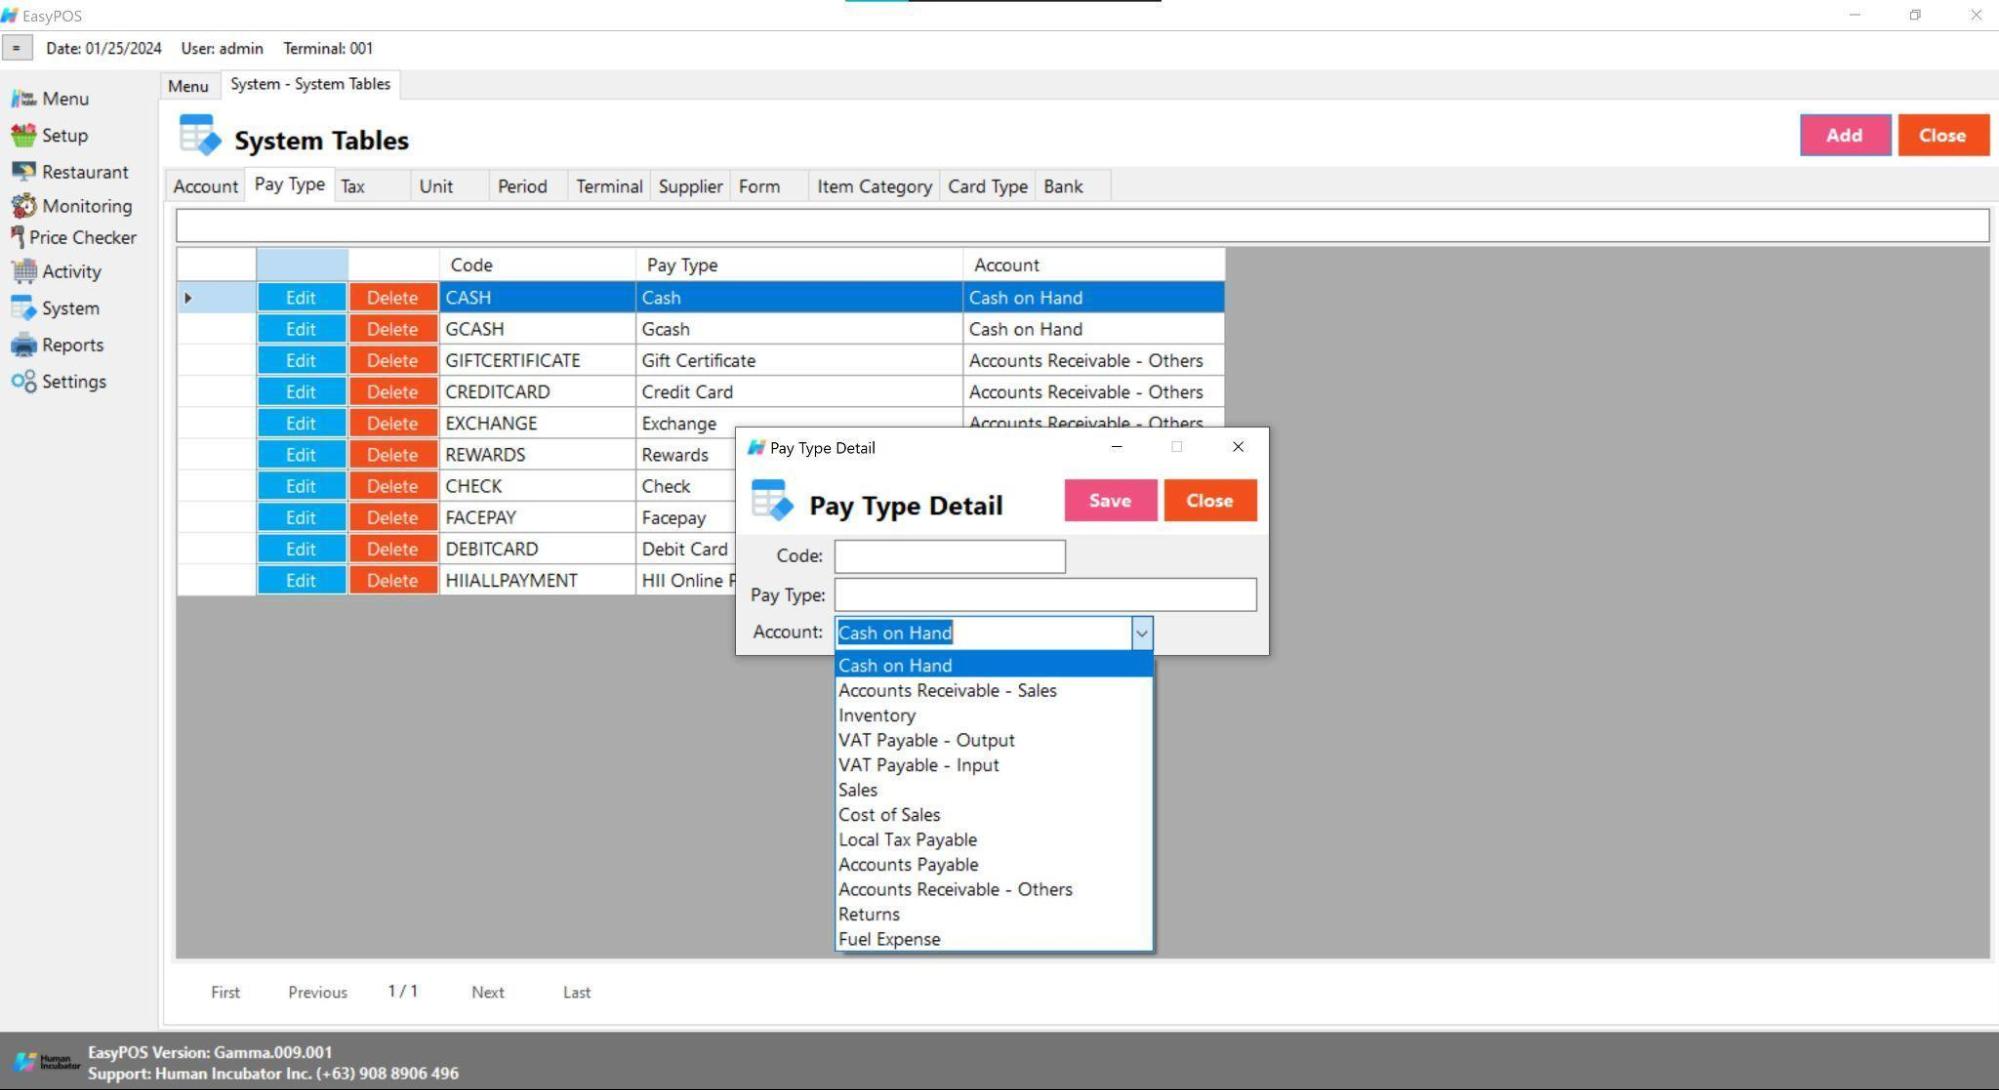The height and width of the screenshot is (1090, 1999).
Task: Click the Menu sidebar icon
Action: [x=23, y=98]
